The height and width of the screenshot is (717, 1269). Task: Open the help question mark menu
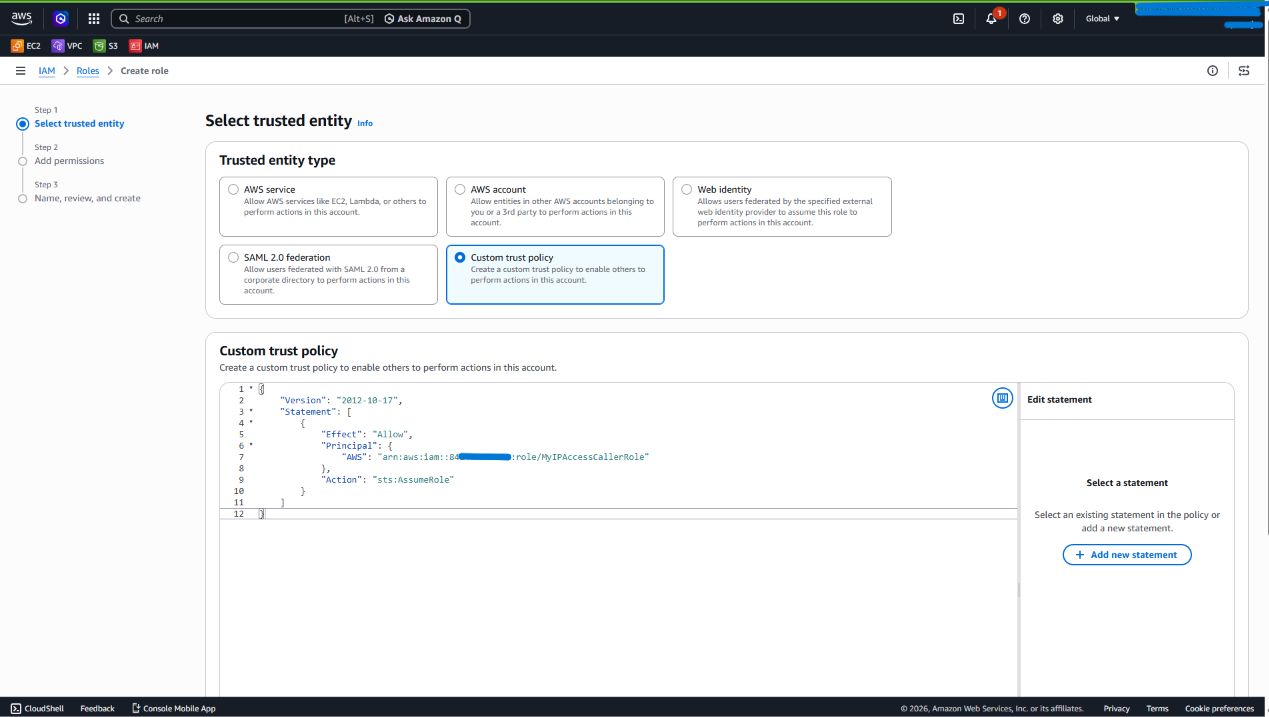tap(1025, 18)
